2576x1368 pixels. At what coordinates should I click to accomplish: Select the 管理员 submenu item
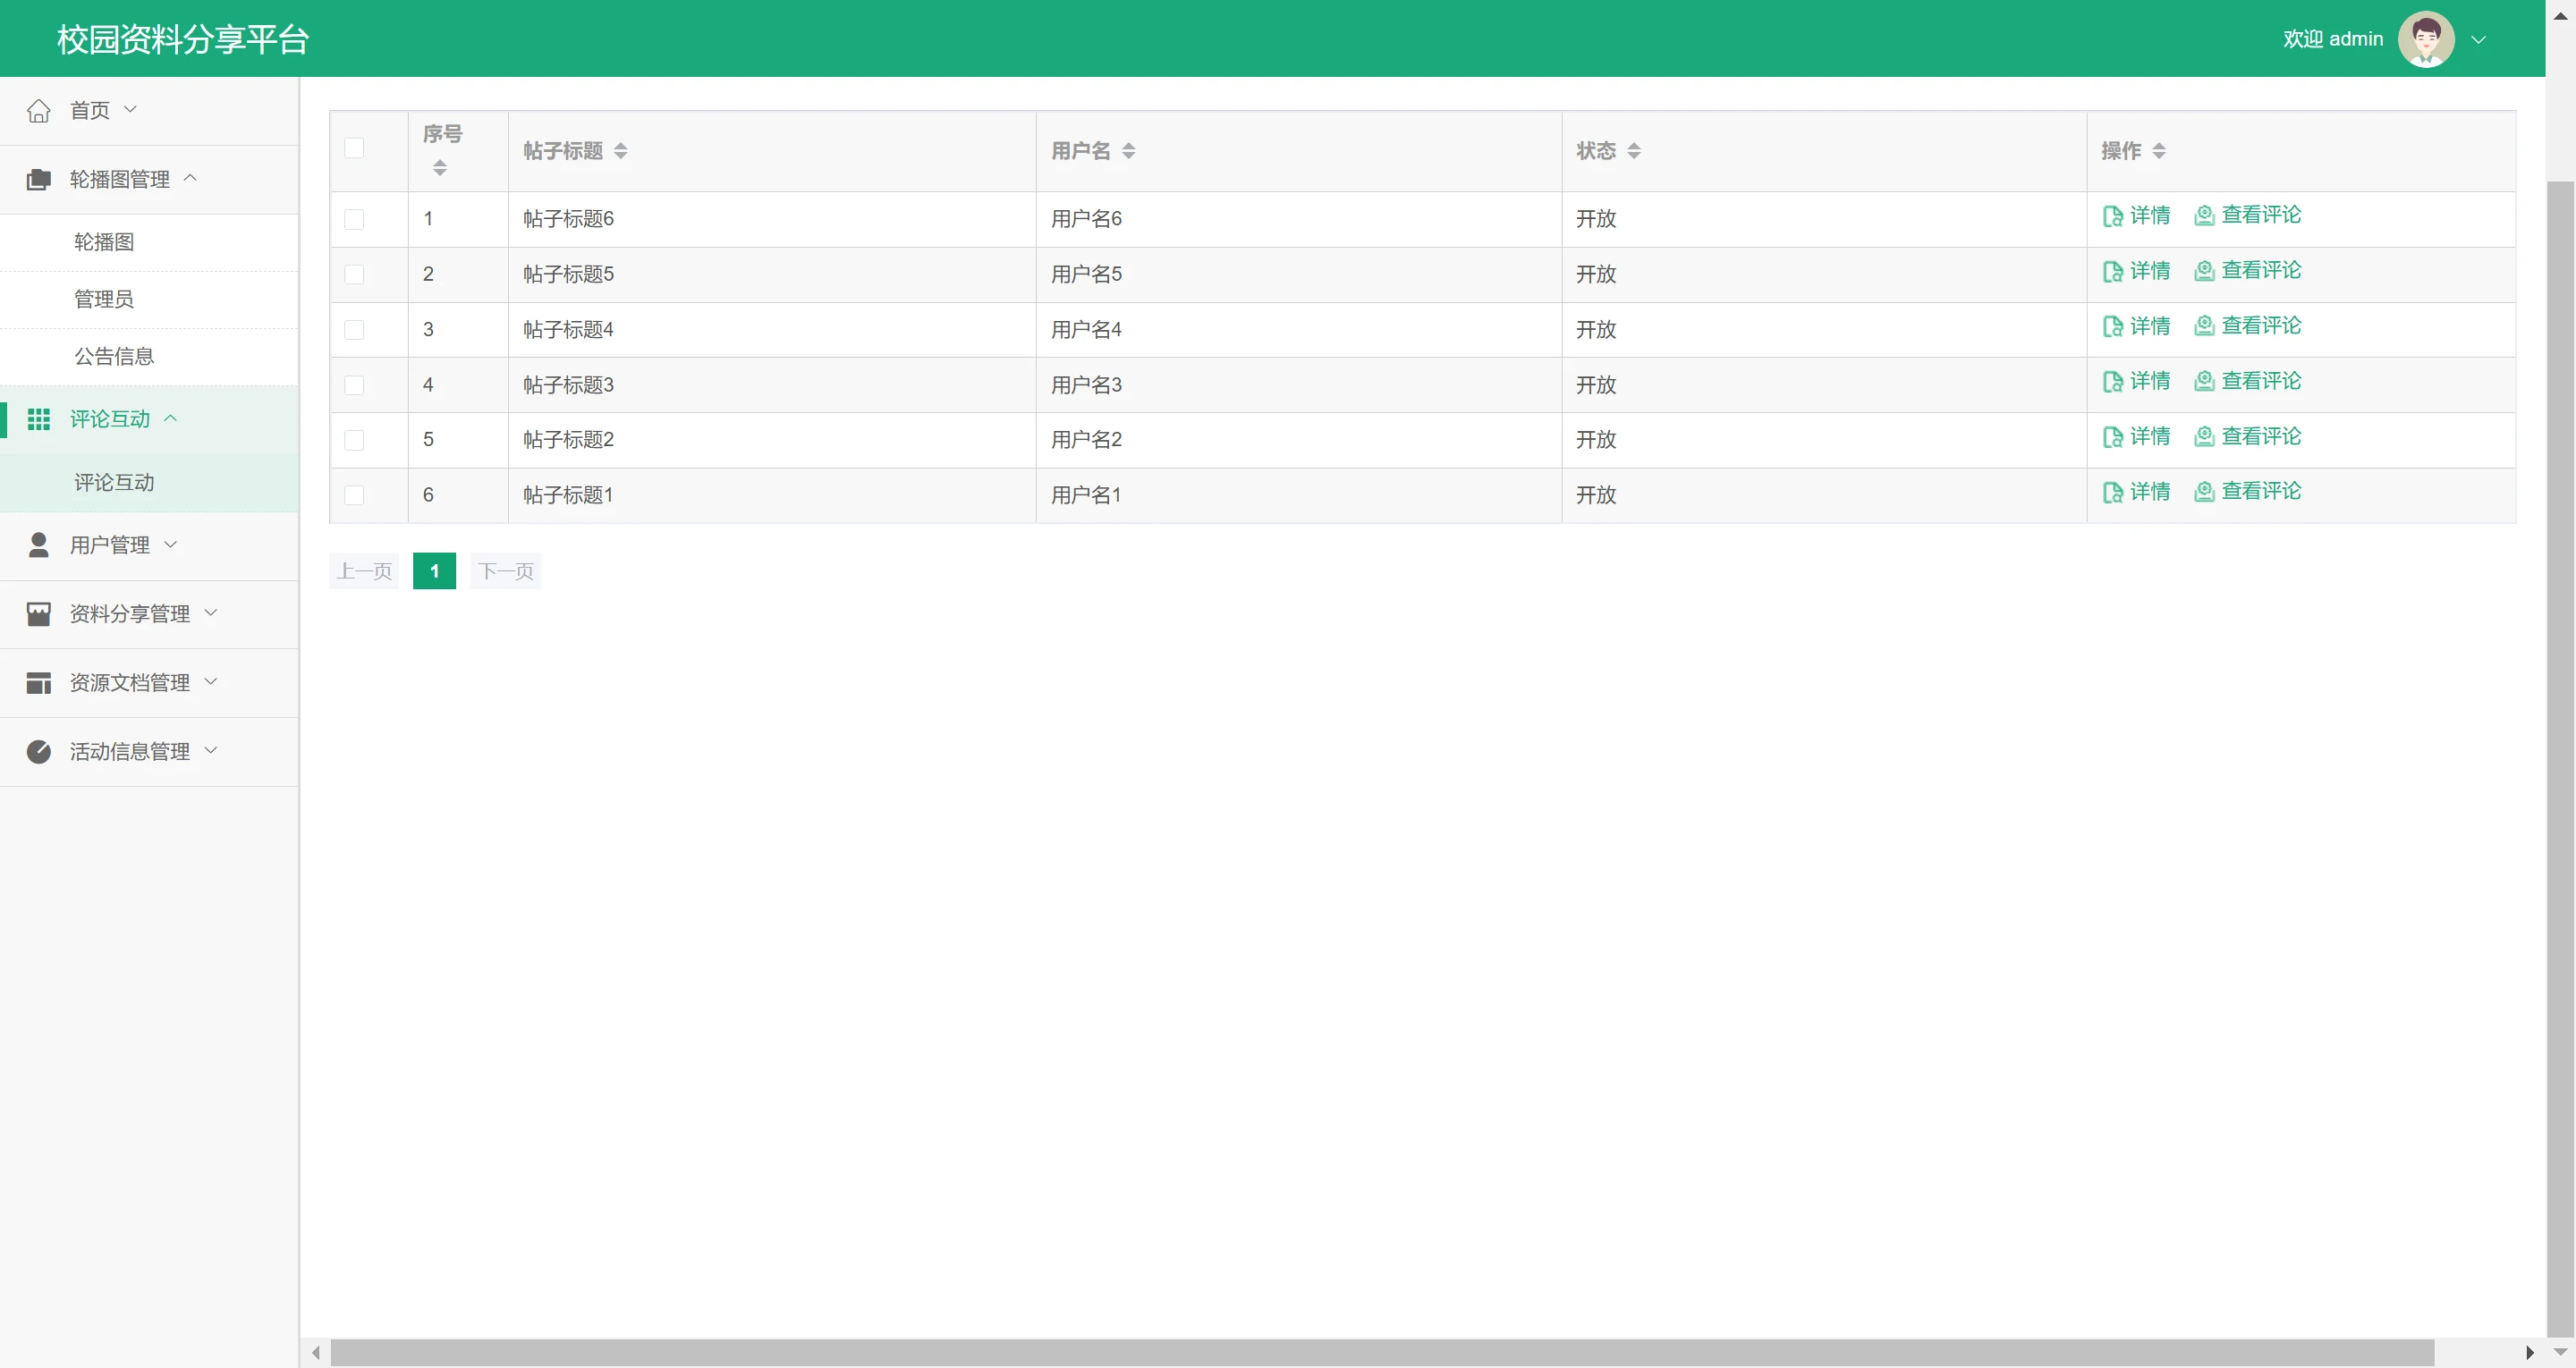[104, 299]
